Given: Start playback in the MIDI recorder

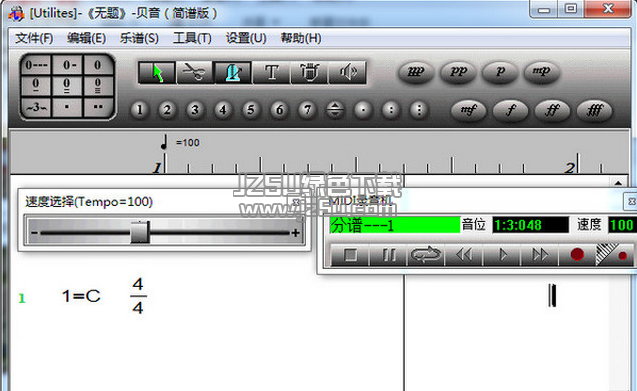Looking at the screenshot, I should coord(503,255).
